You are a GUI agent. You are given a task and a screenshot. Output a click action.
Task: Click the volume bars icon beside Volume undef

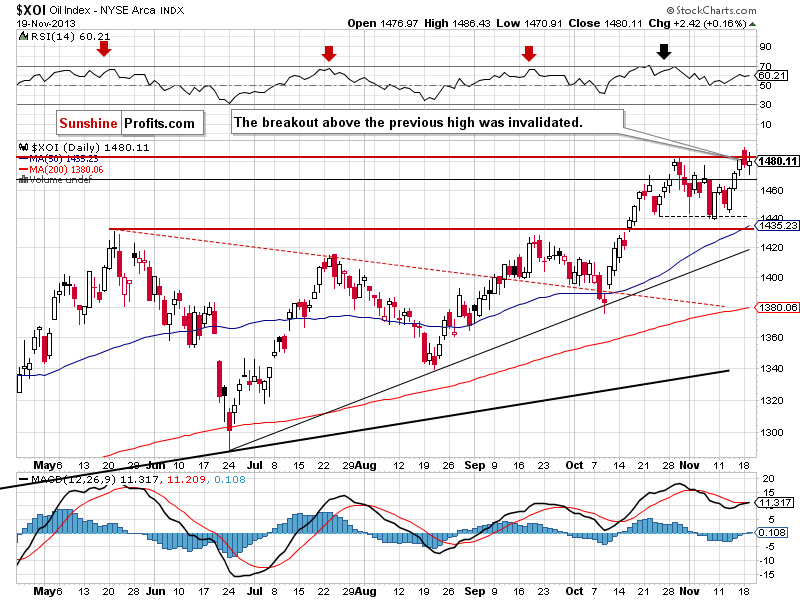[23, 180]
